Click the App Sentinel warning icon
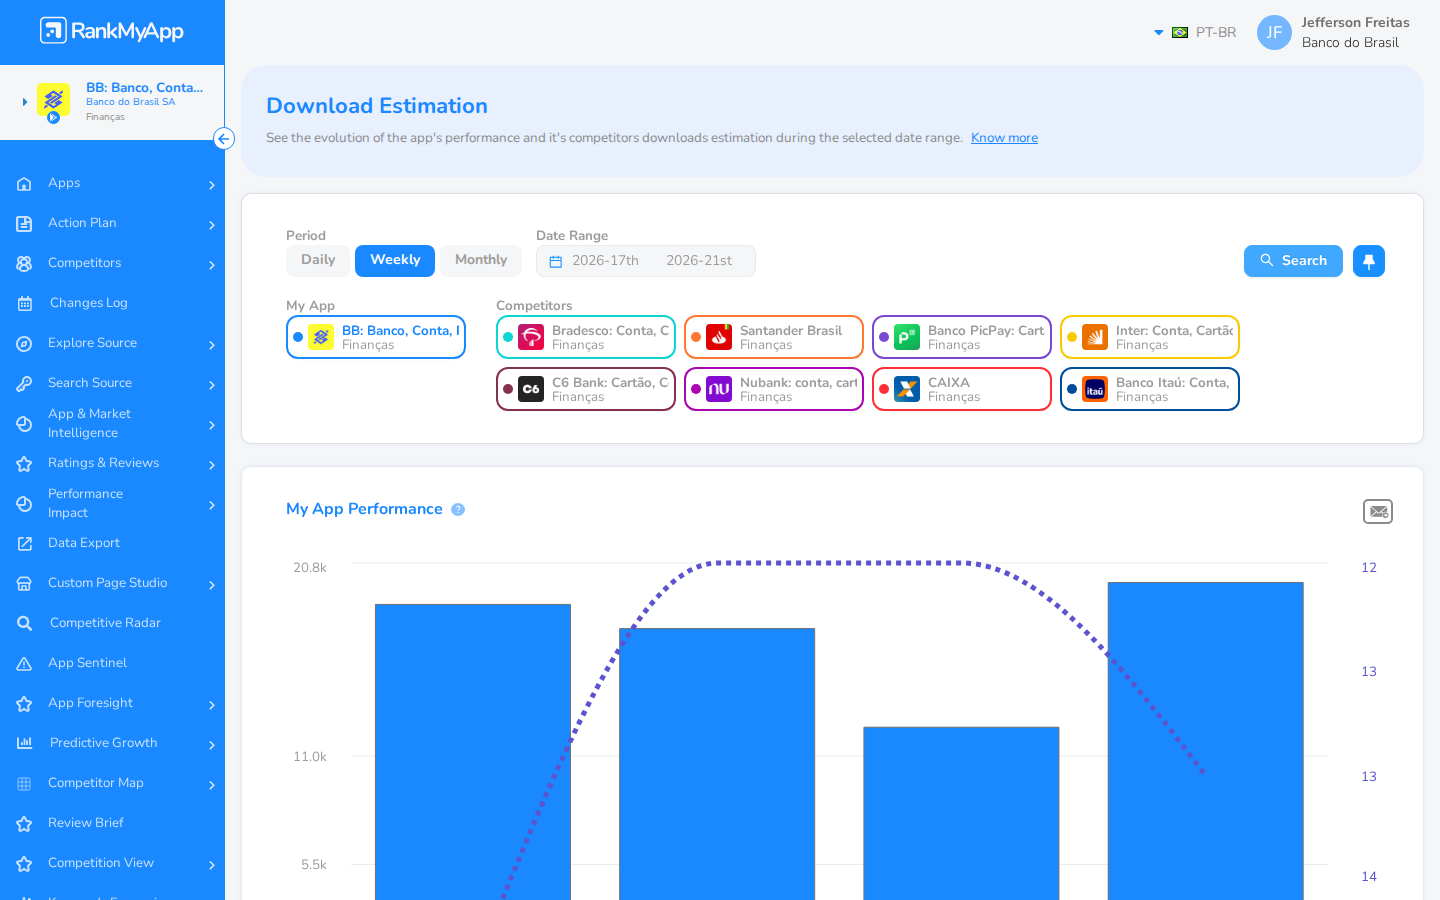The height and width of the screenshot is (900, 1440). tap(25, 663)
